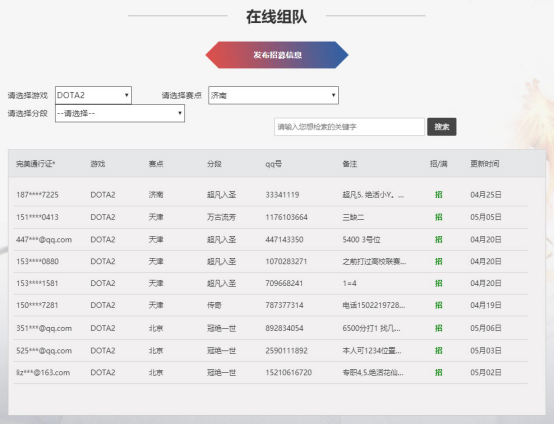Click the green 招 icon for 150****7281
The width and height of the screenshot is (554, 424).
point(438,305)
